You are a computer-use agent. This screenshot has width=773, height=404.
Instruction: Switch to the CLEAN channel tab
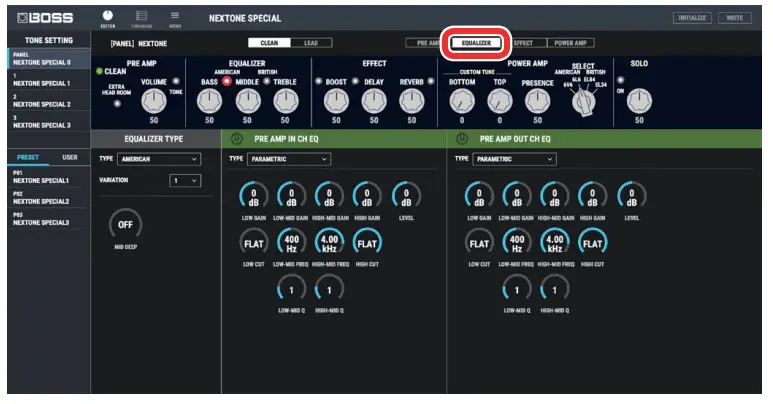point(269,43)
